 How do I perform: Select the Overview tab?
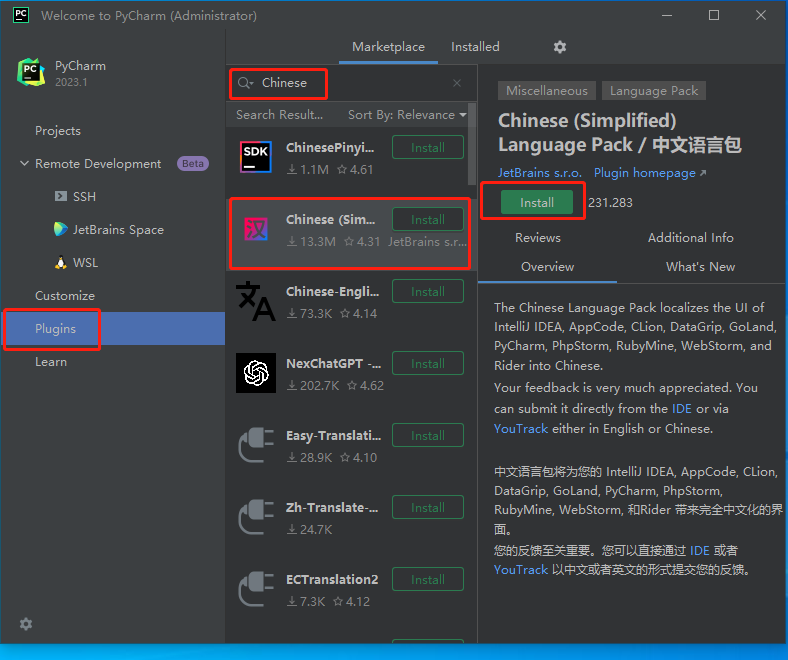point(547,266)
